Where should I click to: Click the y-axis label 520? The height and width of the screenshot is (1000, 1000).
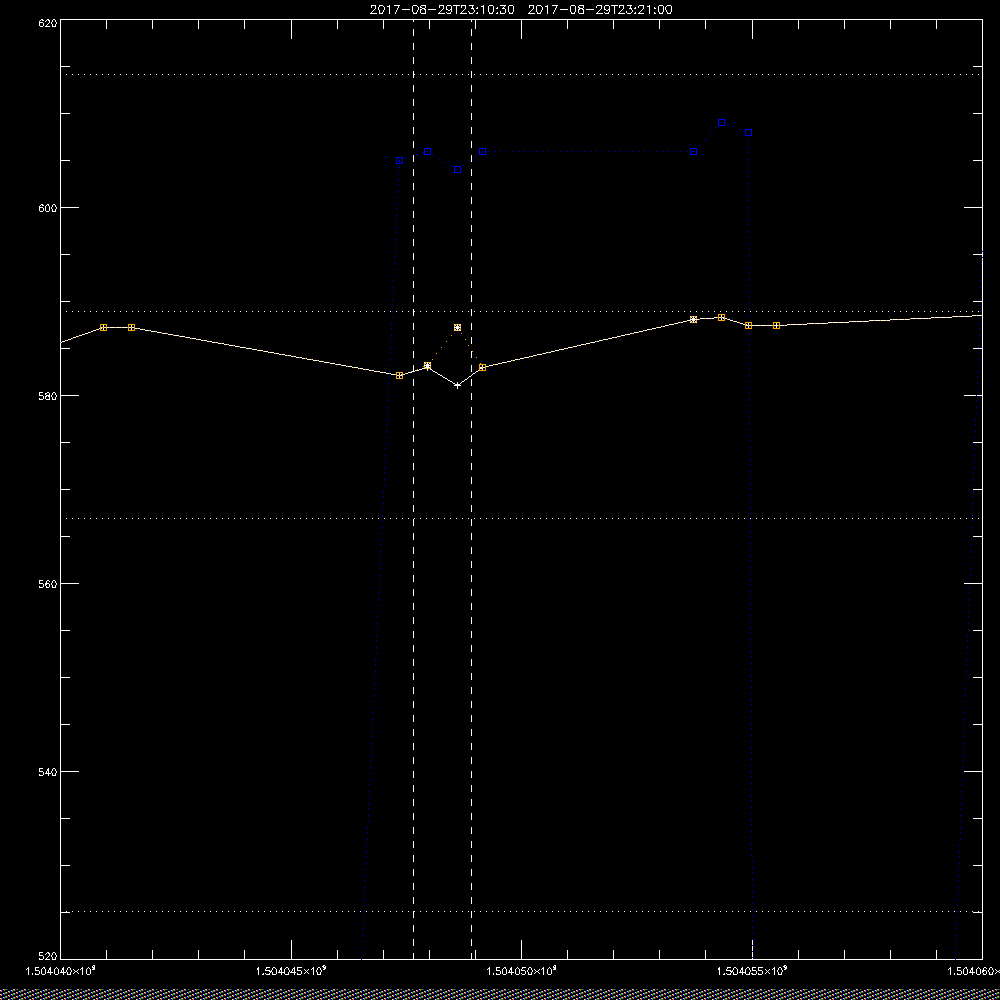tap(48, 955)
